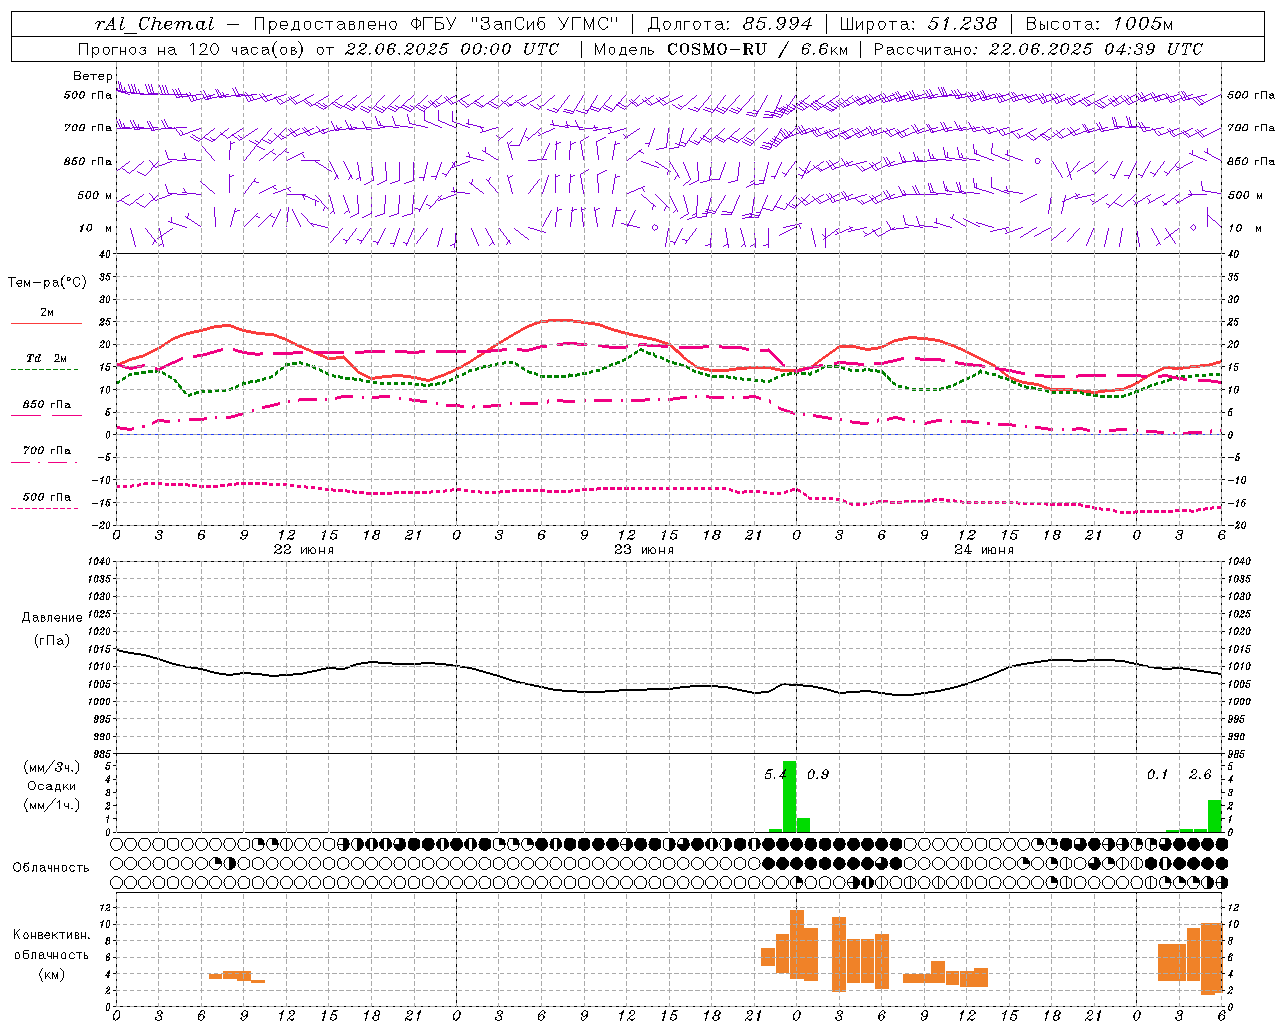The width and height of the screenshot is (1280, 1024).
Task: Select the elevation text Высота: 1005м
Action: [1099, 24]
